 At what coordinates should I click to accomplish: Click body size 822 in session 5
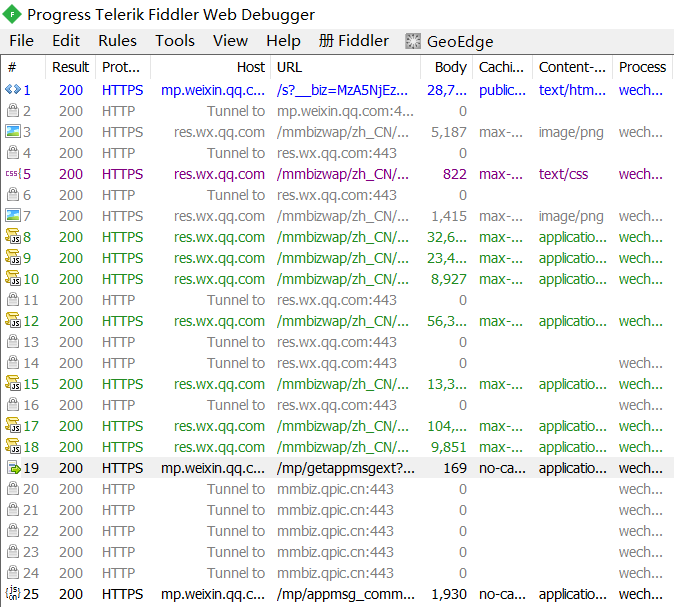pos(455,174)
